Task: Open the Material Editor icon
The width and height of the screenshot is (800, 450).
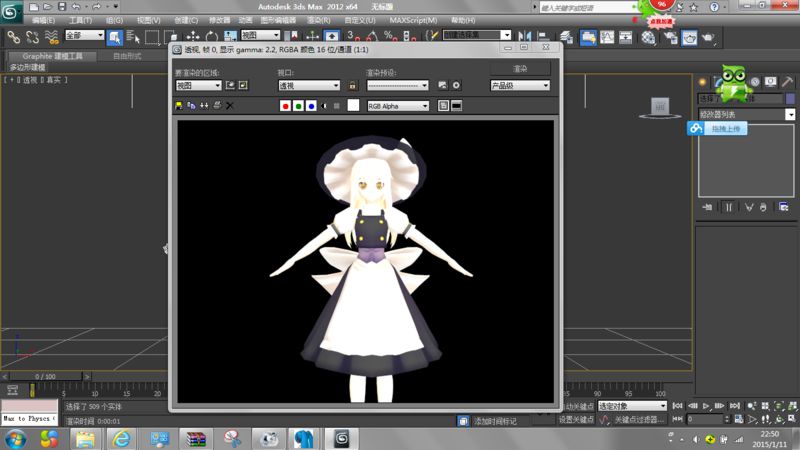Action: click(x=648, y=37)
